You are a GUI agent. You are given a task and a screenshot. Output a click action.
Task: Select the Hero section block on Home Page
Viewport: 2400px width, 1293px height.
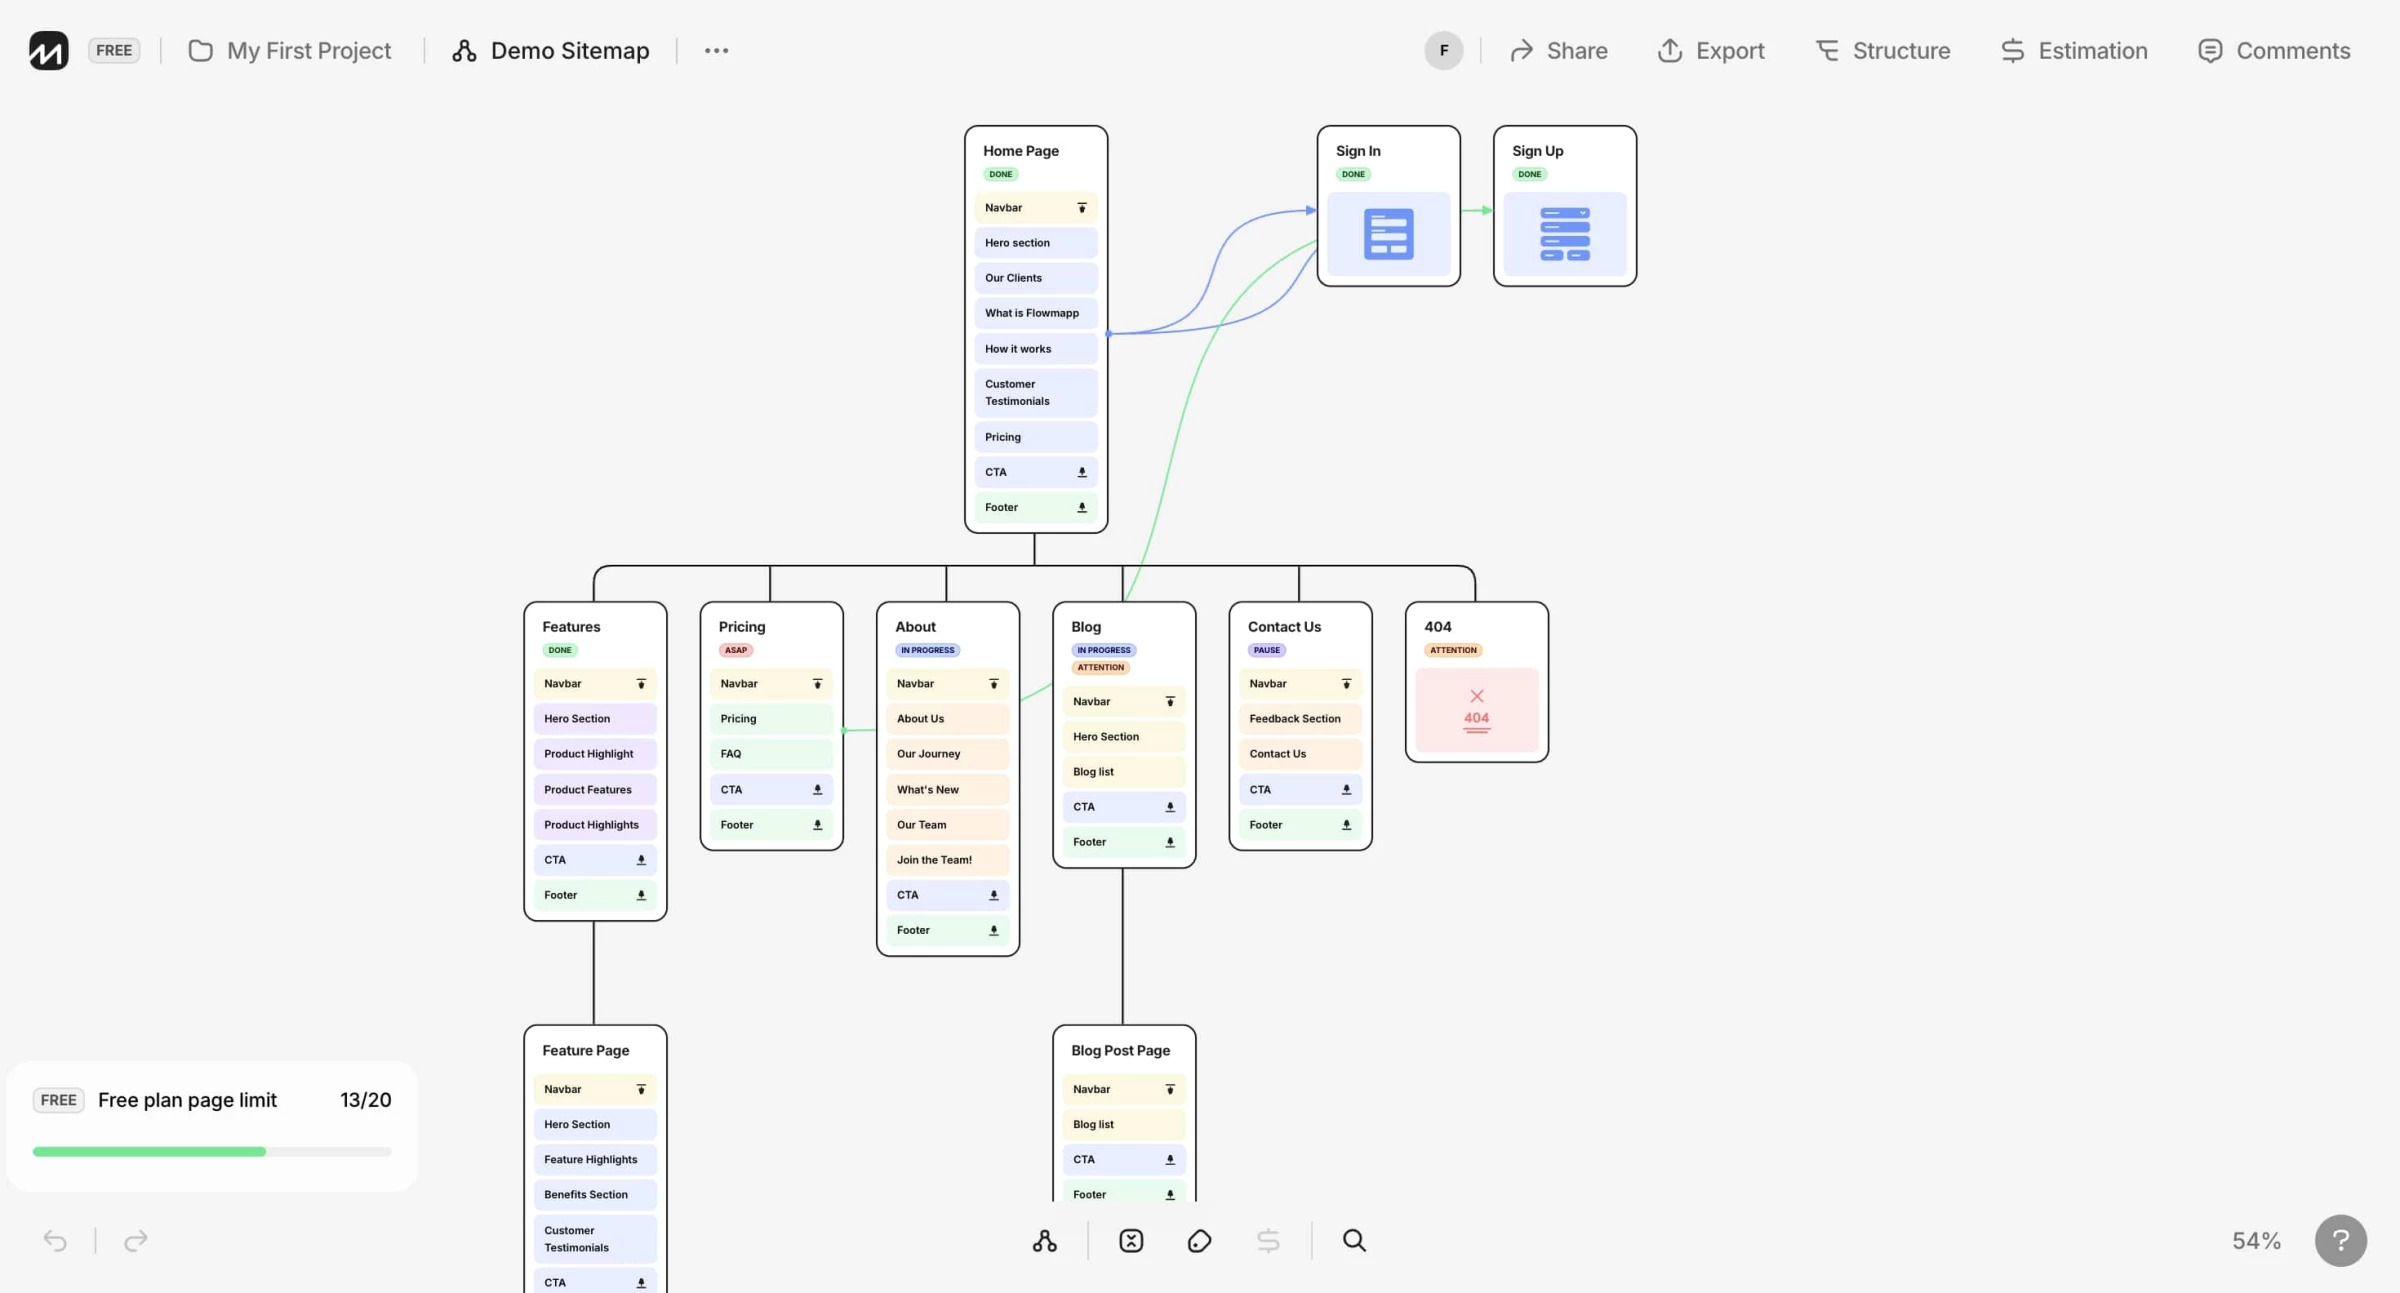[x=1036, y=243]
